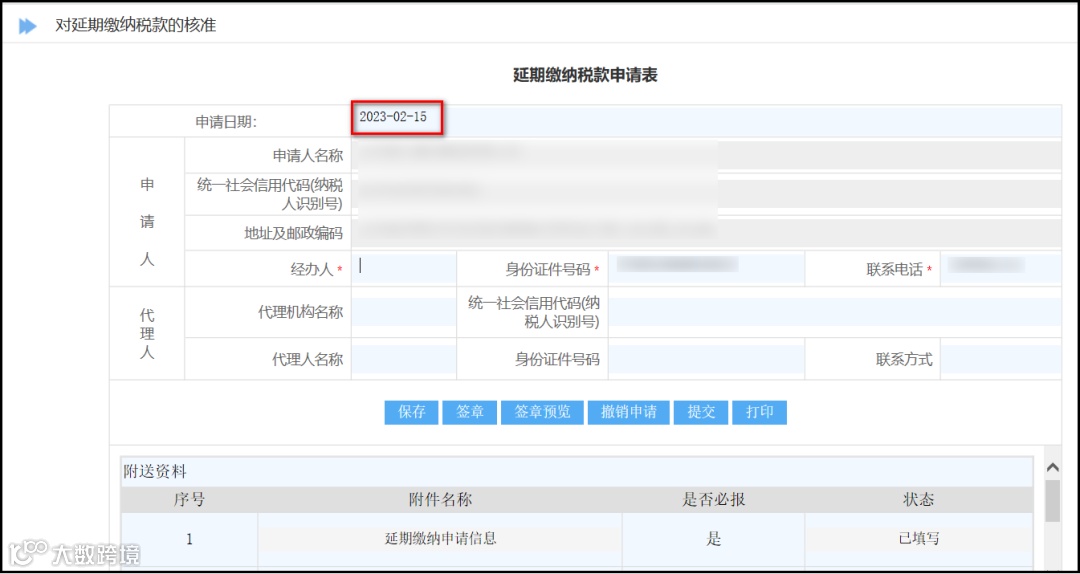Print the form using 打印
Image resolution: width=1080 pixels, height=574 pixels.
(x=760, y=413)
